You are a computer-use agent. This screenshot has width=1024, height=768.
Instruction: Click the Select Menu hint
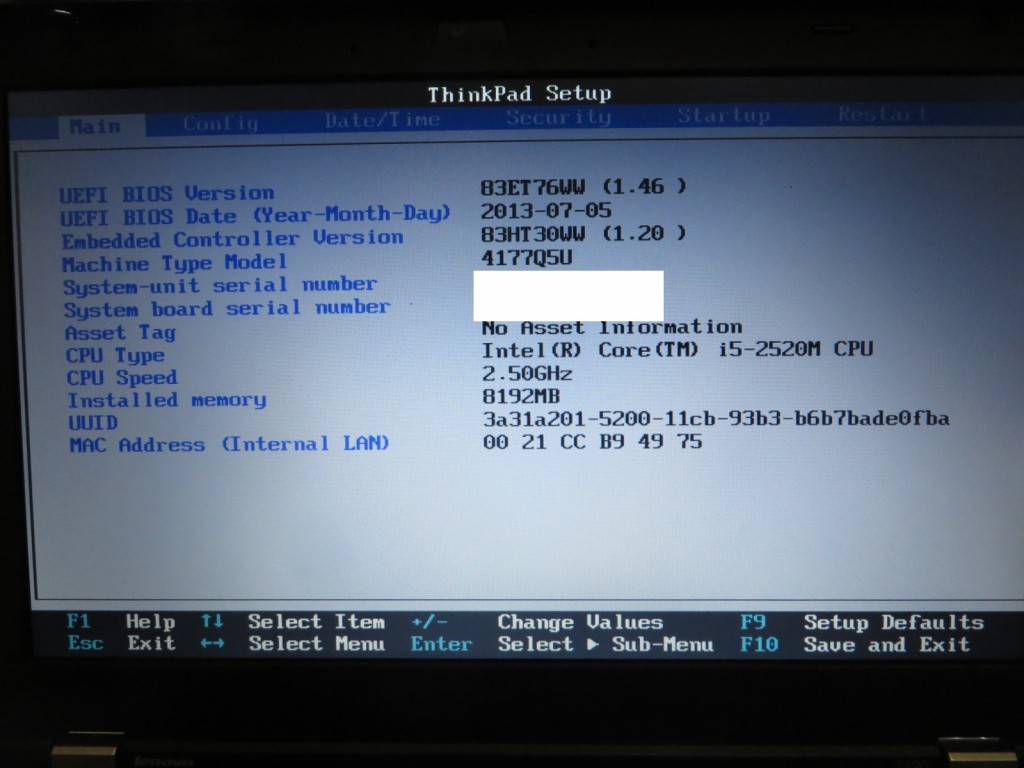317,644
